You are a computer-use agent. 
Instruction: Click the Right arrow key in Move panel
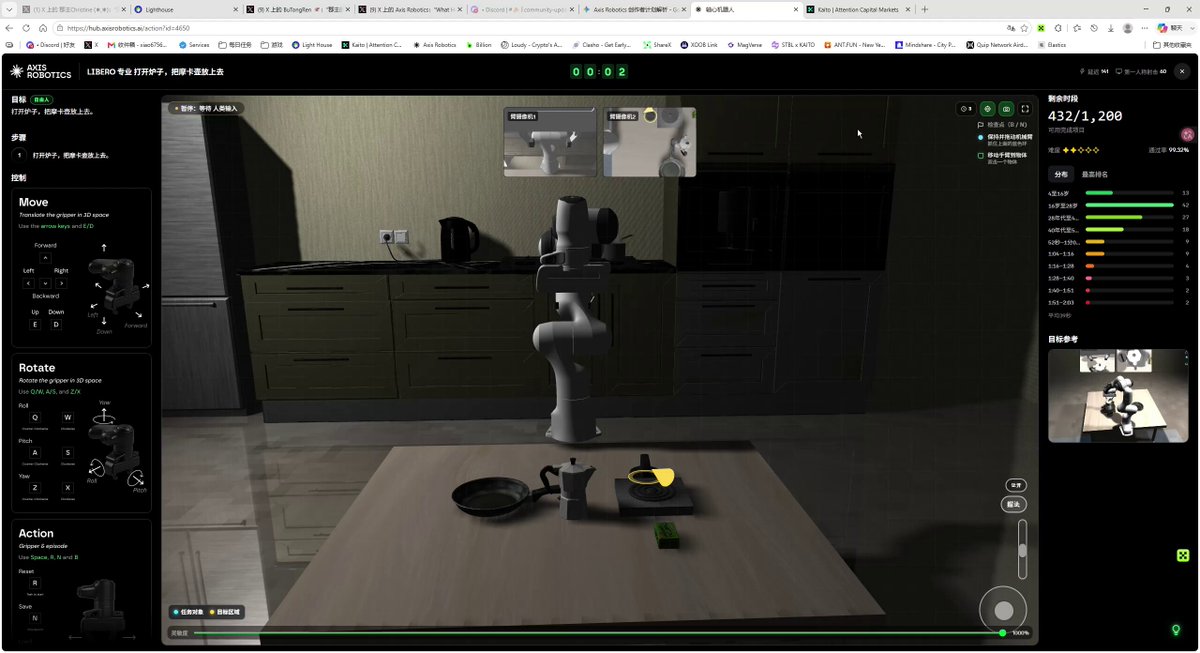(61, 283)
